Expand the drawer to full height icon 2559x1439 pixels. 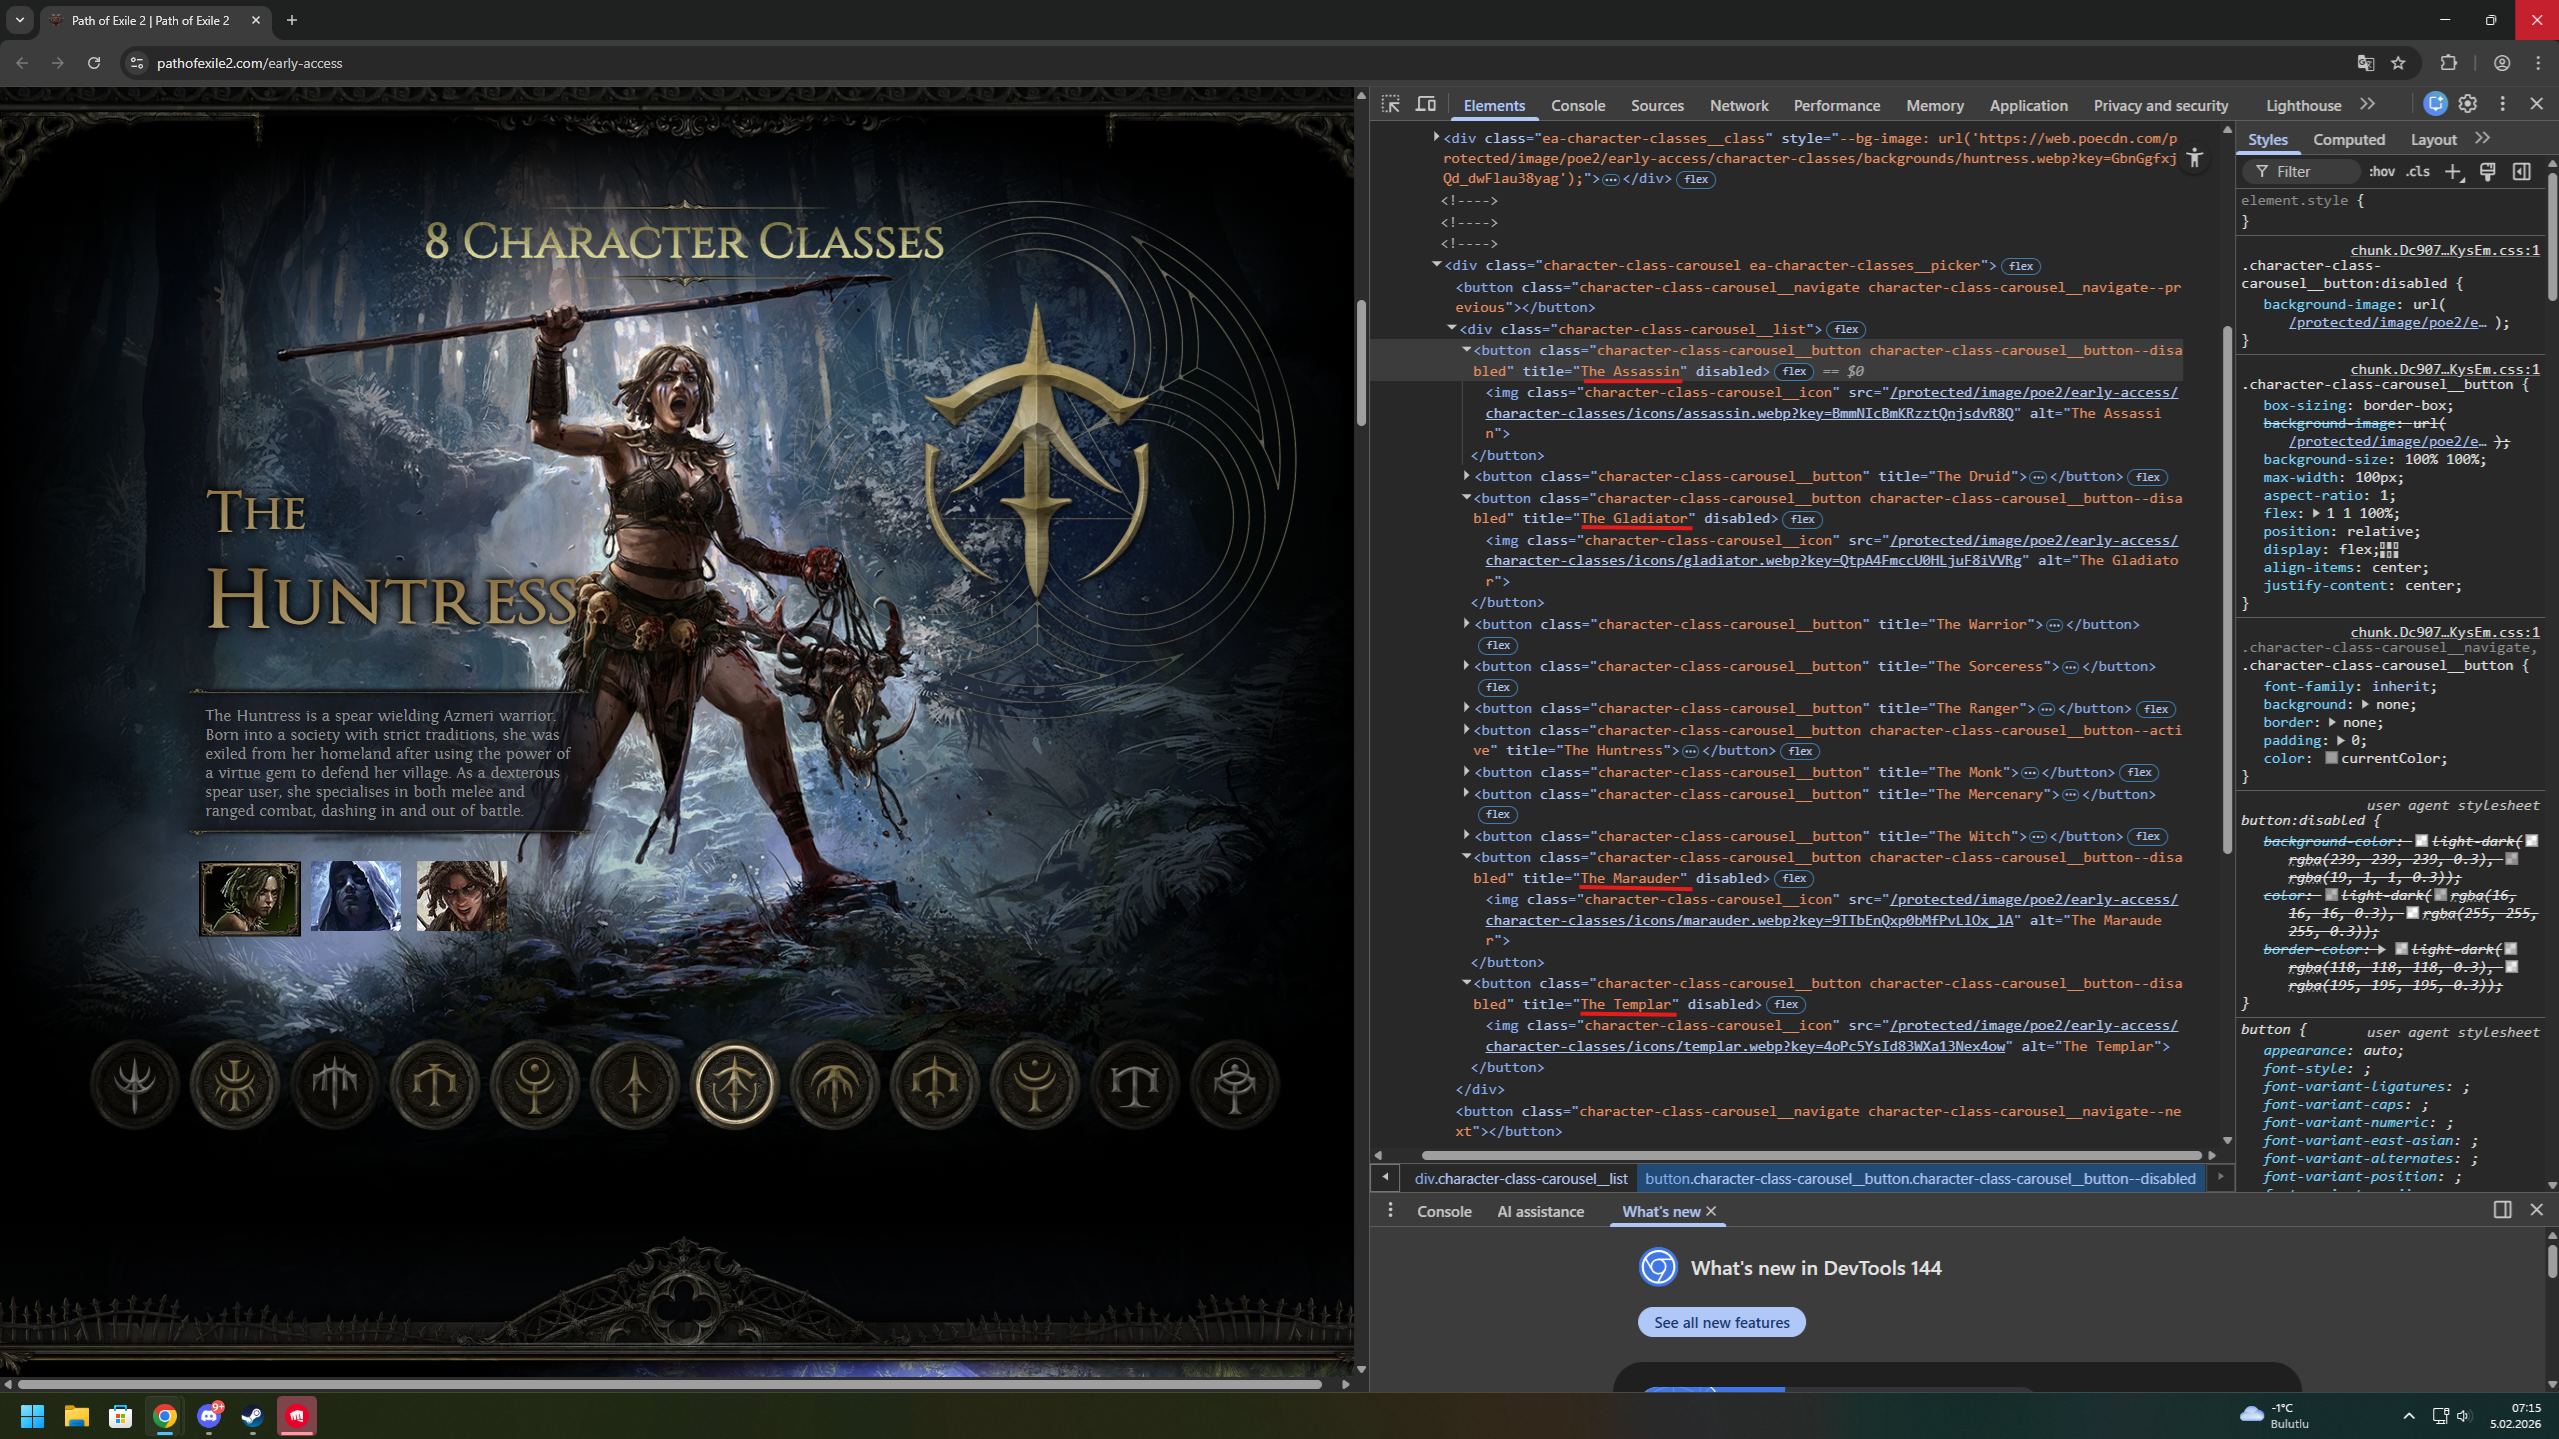[2503, 1210]
